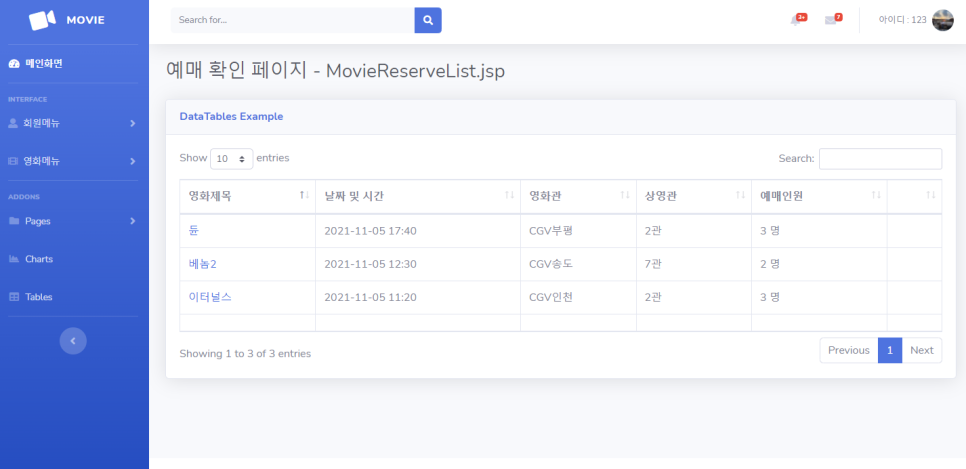Sort table by 영화제목 column
The height and width of the screenshot is (469, 966).
tap(247, 196)
